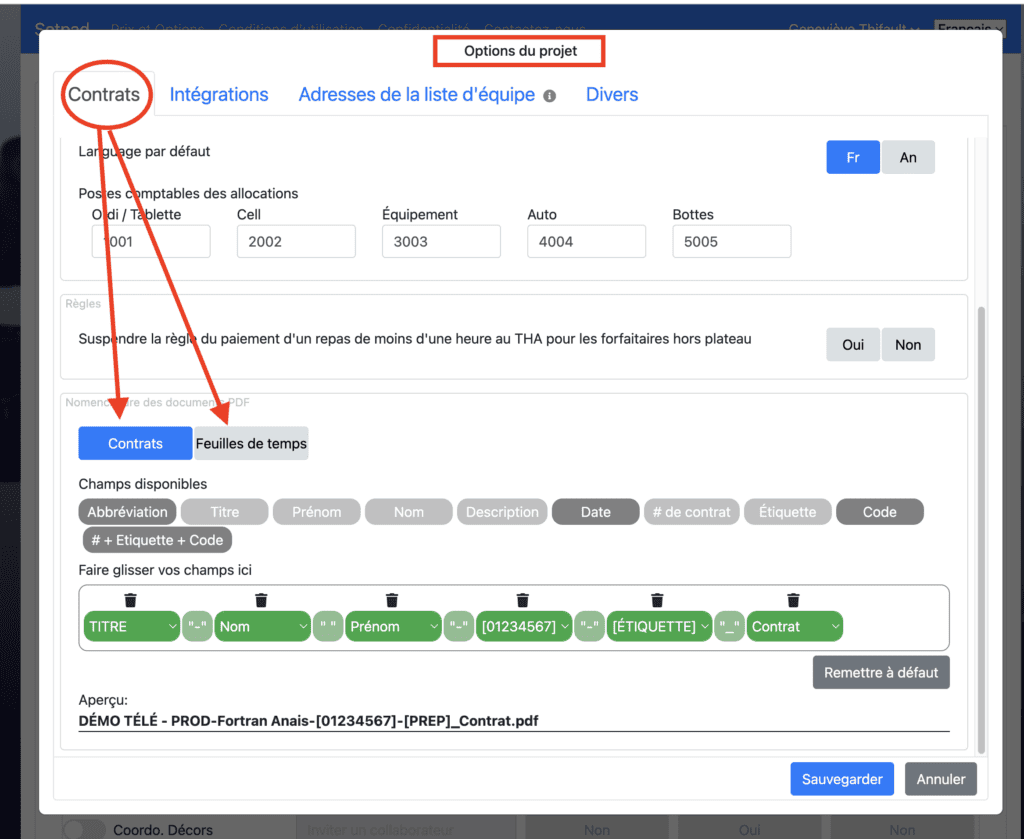Remove the [01234567] field via trash icon
Viewport: 1024px width, 839px height.
pos(523,600)
